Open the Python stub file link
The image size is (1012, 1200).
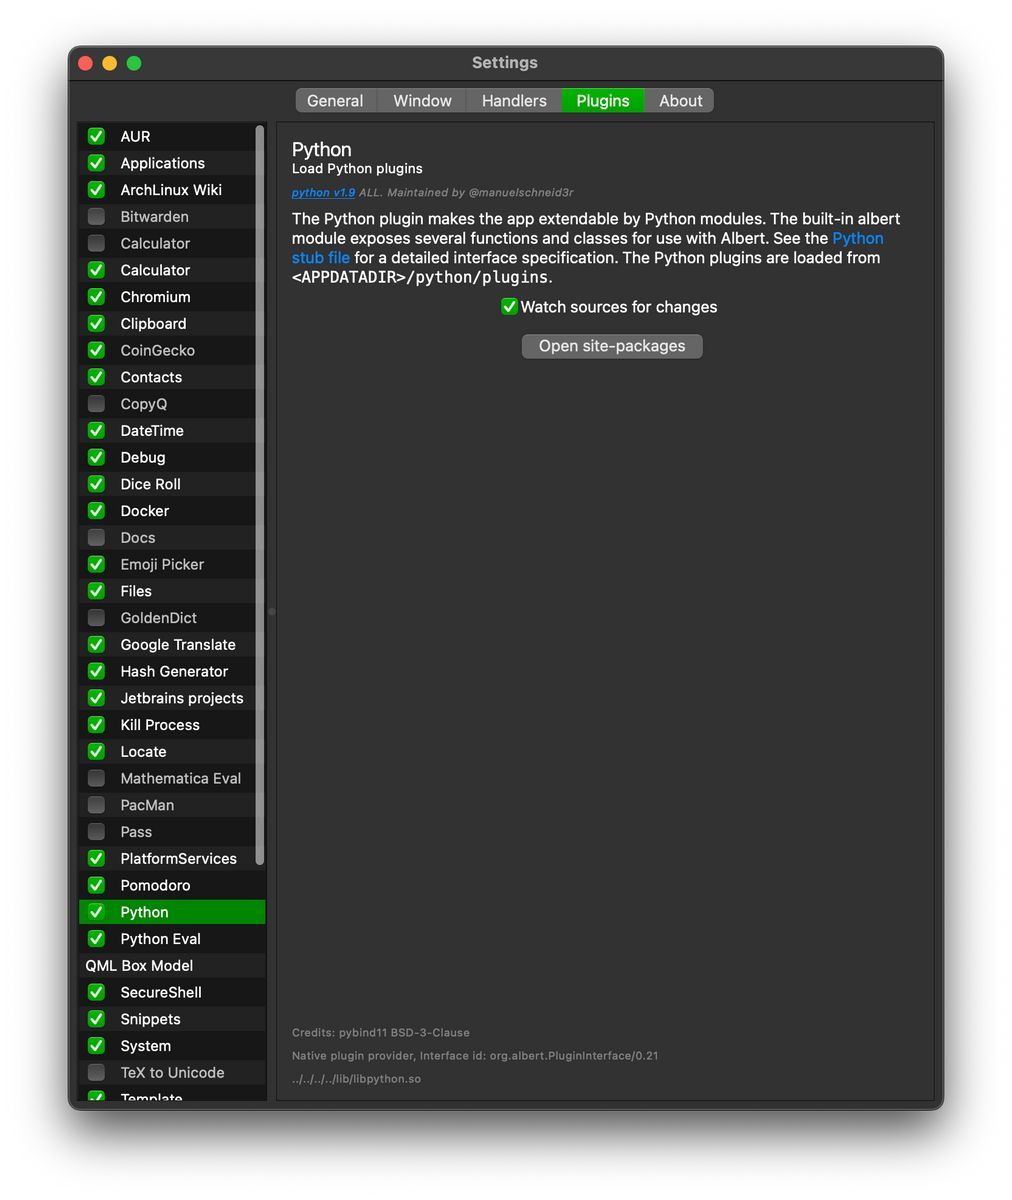[588, 248]
